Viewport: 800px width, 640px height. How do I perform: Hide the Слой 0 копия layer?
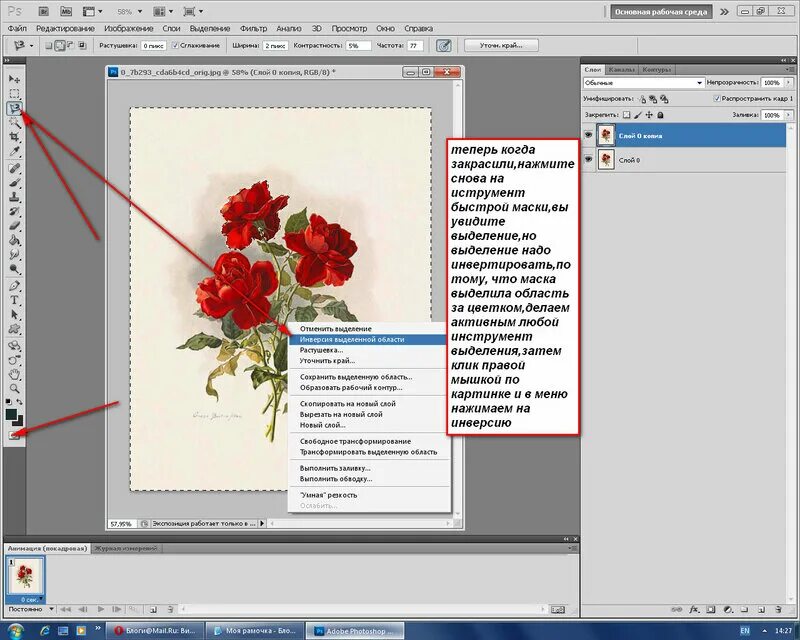coord(588,135)
